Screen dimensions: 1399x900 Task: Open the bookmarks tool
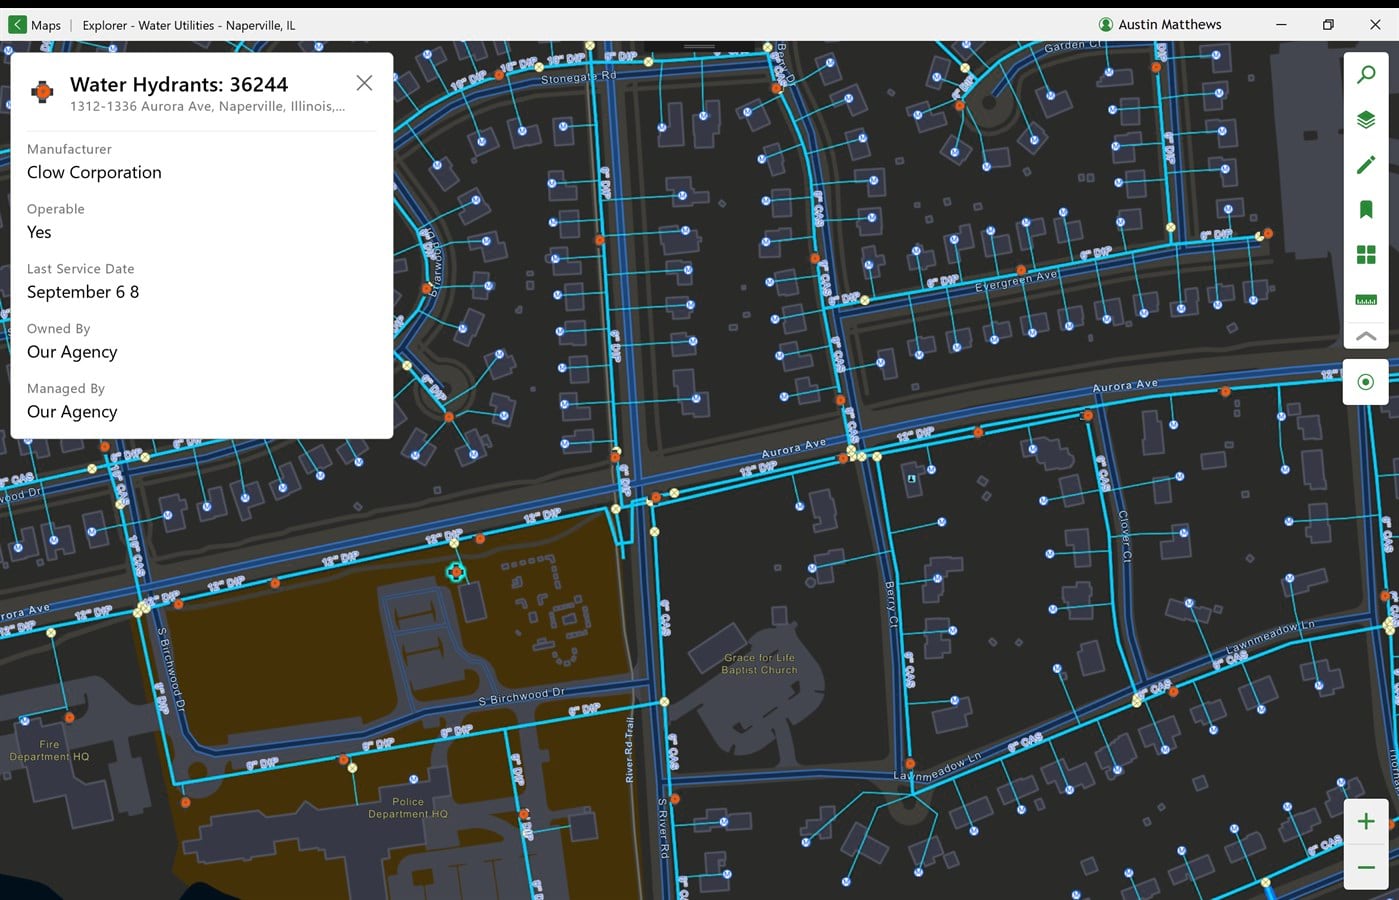pos(1366,209)
